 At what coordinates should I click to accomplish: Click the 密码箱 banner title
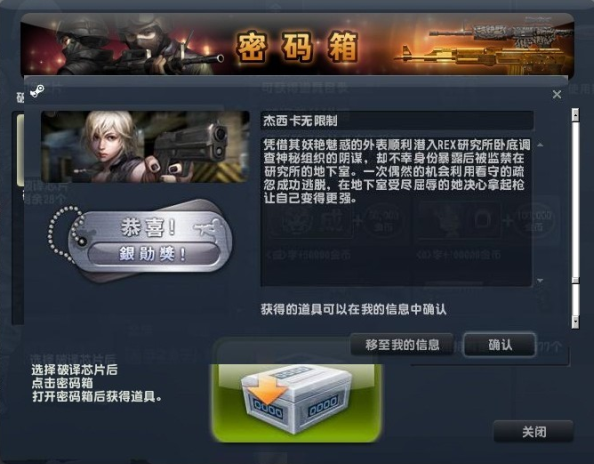click(x=297, y=46)
